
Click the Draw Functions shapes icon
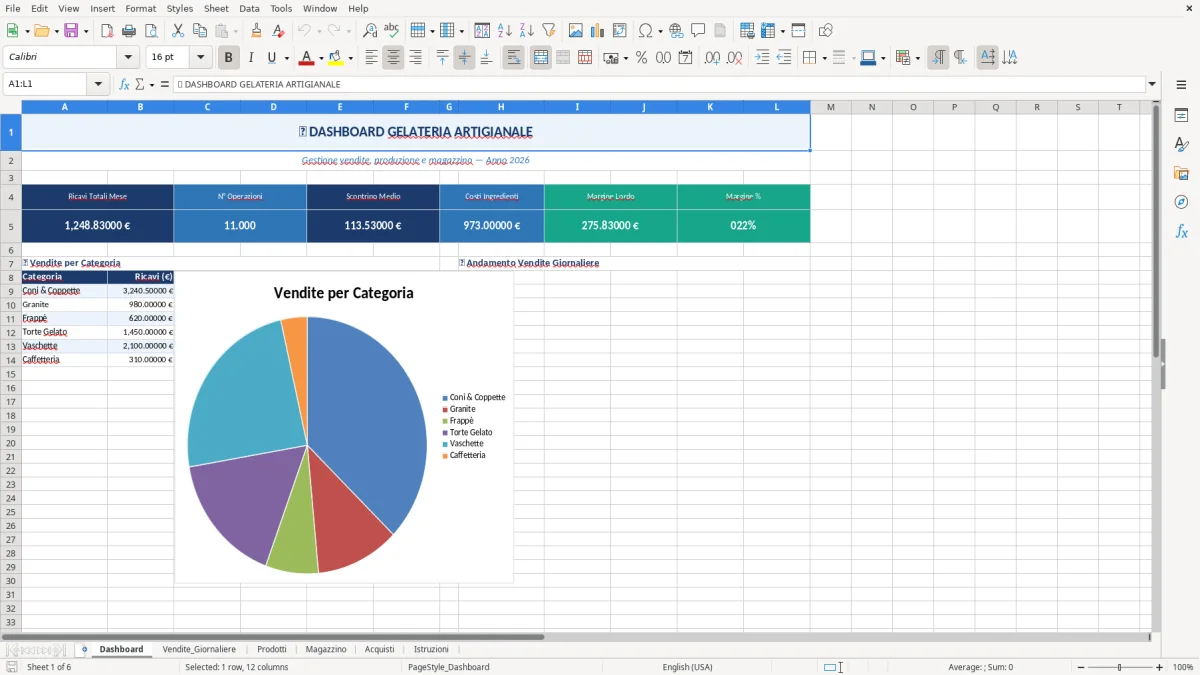click(x=826, y=31)
